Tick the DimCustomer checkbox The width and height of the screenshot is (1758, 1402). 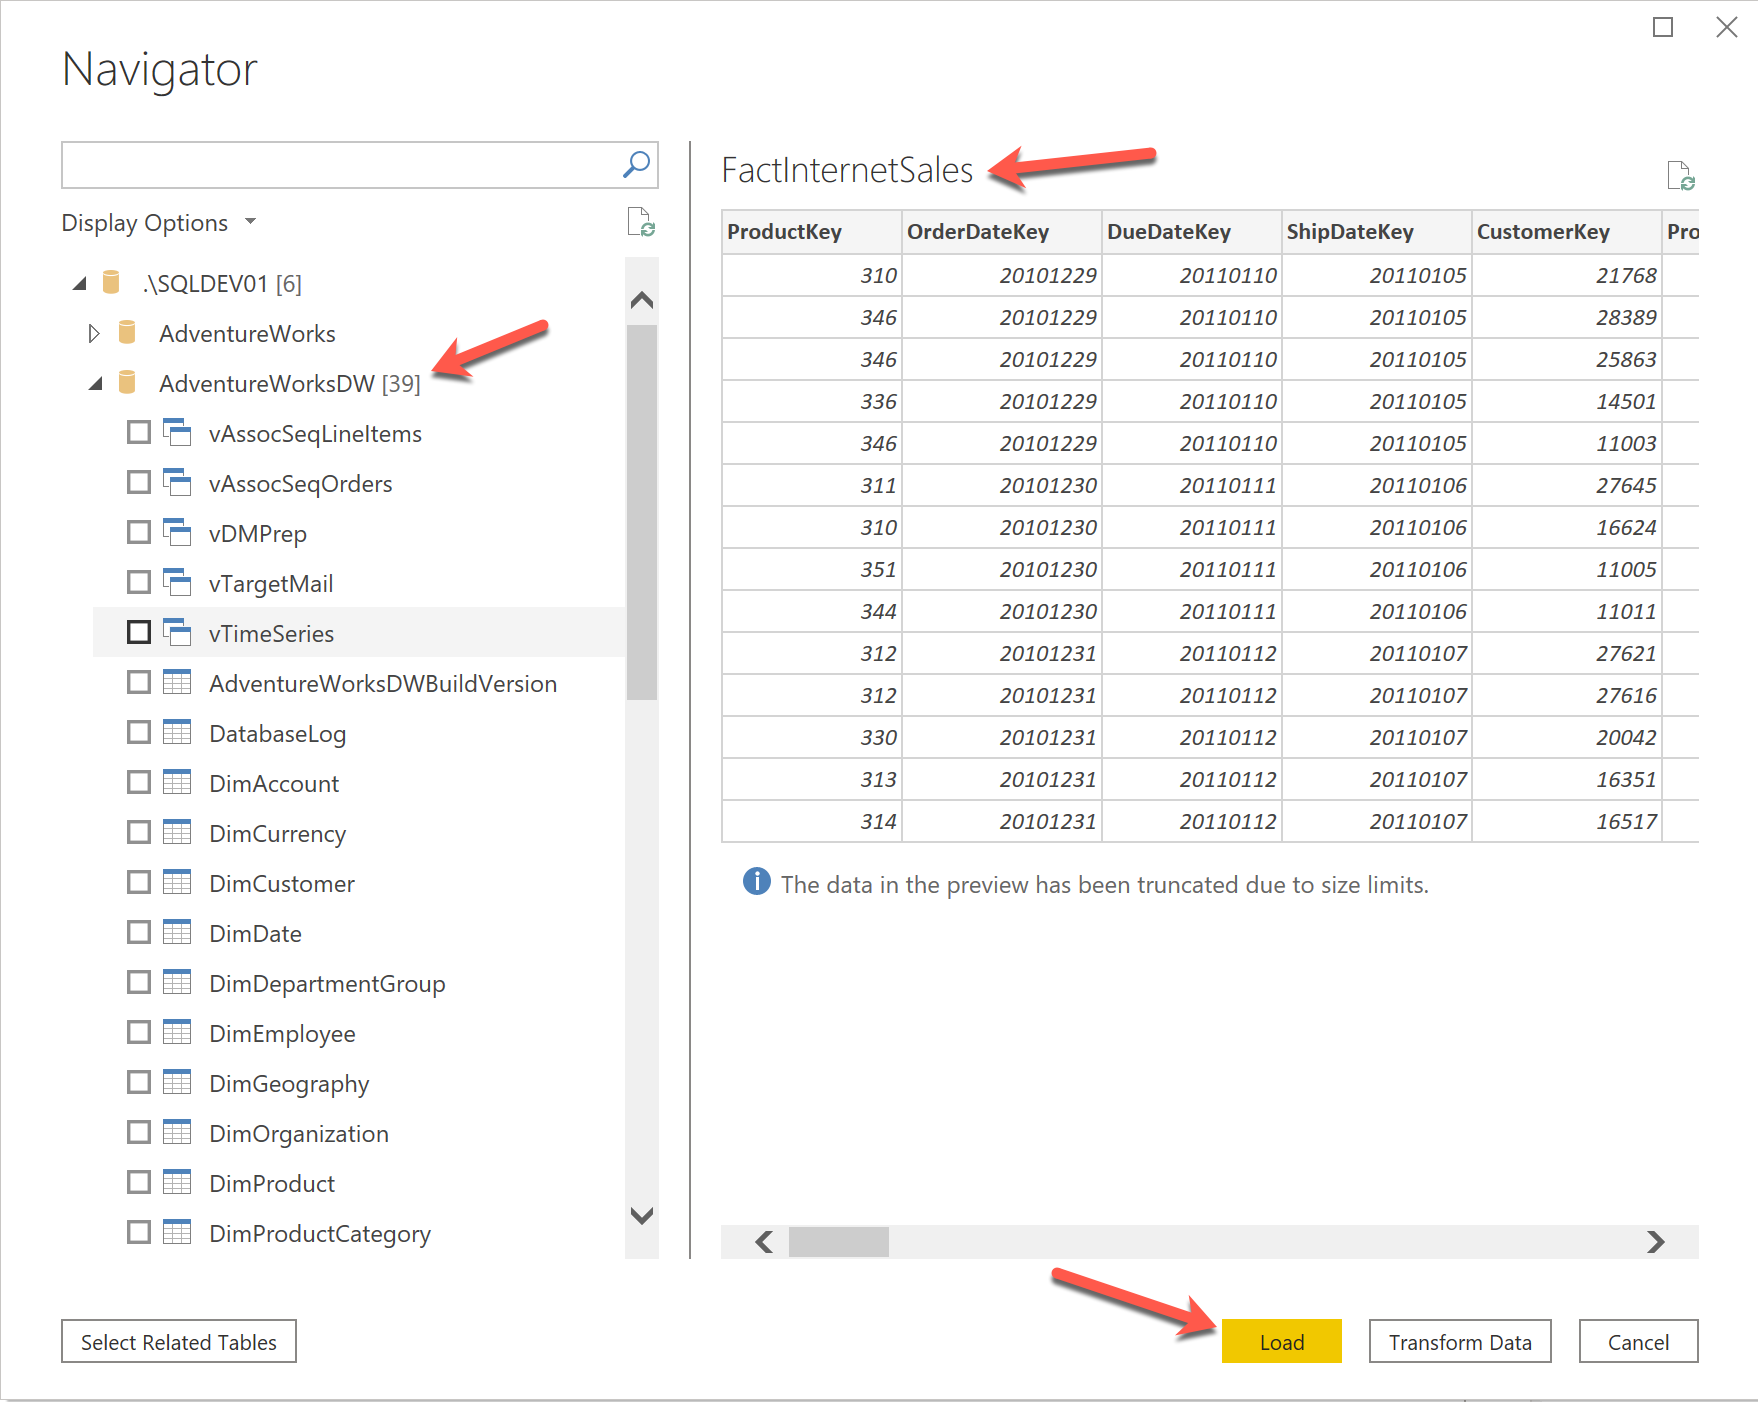pos(139,882)
